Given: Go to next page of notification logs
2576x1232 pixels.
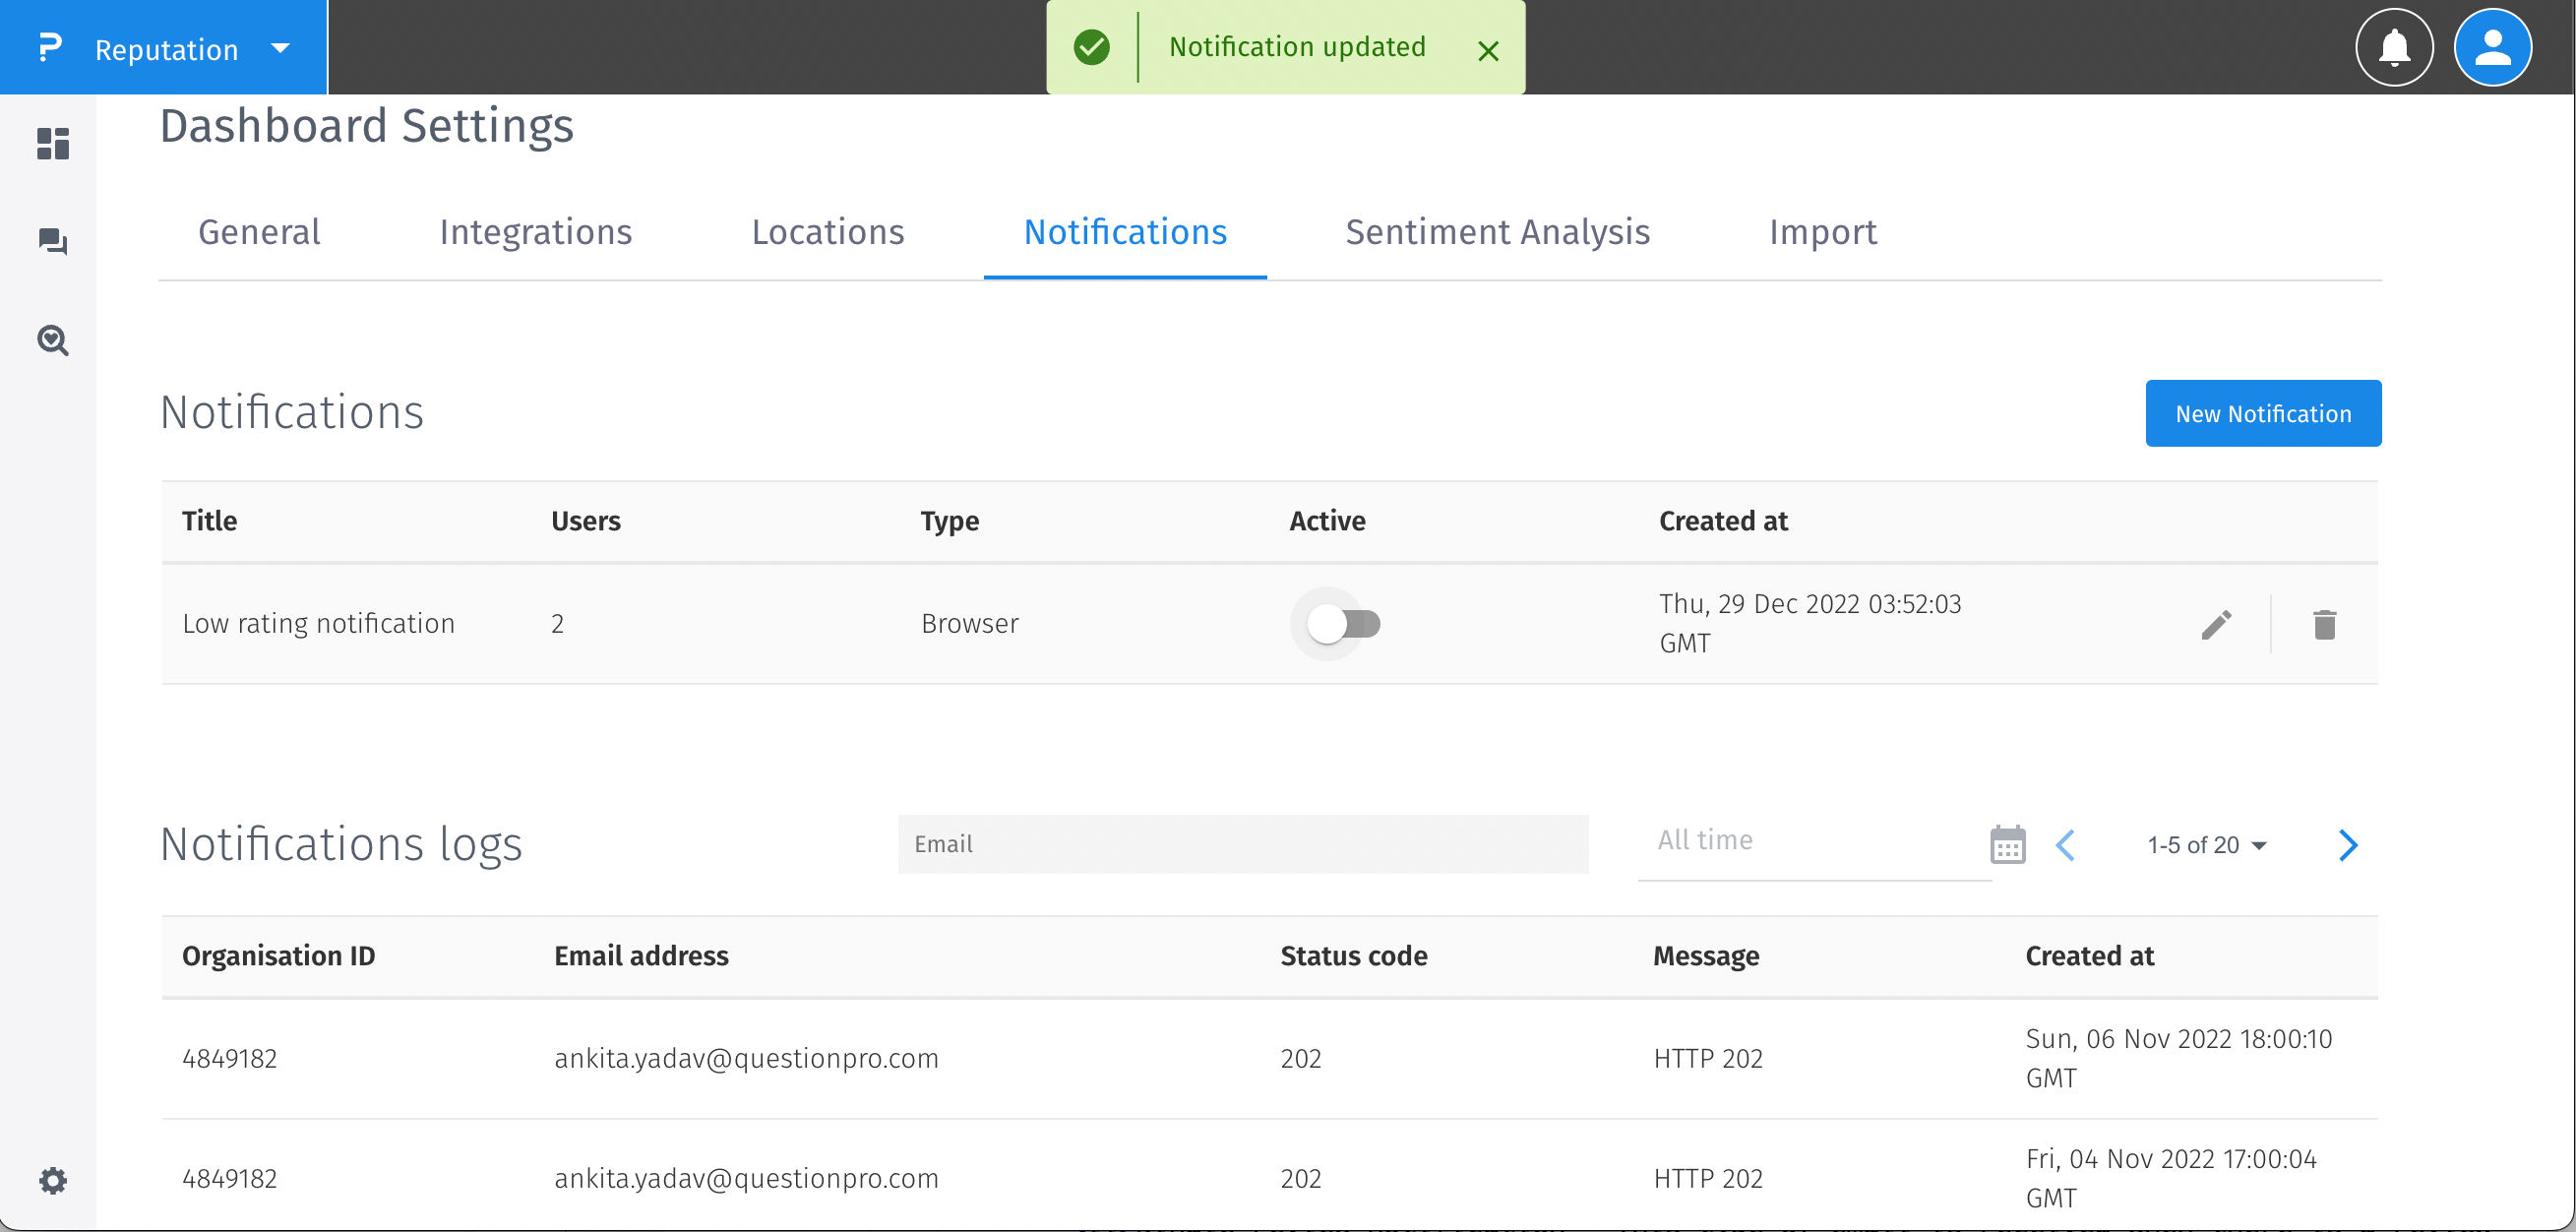Looking at the screenshot, I should 2348,845.
